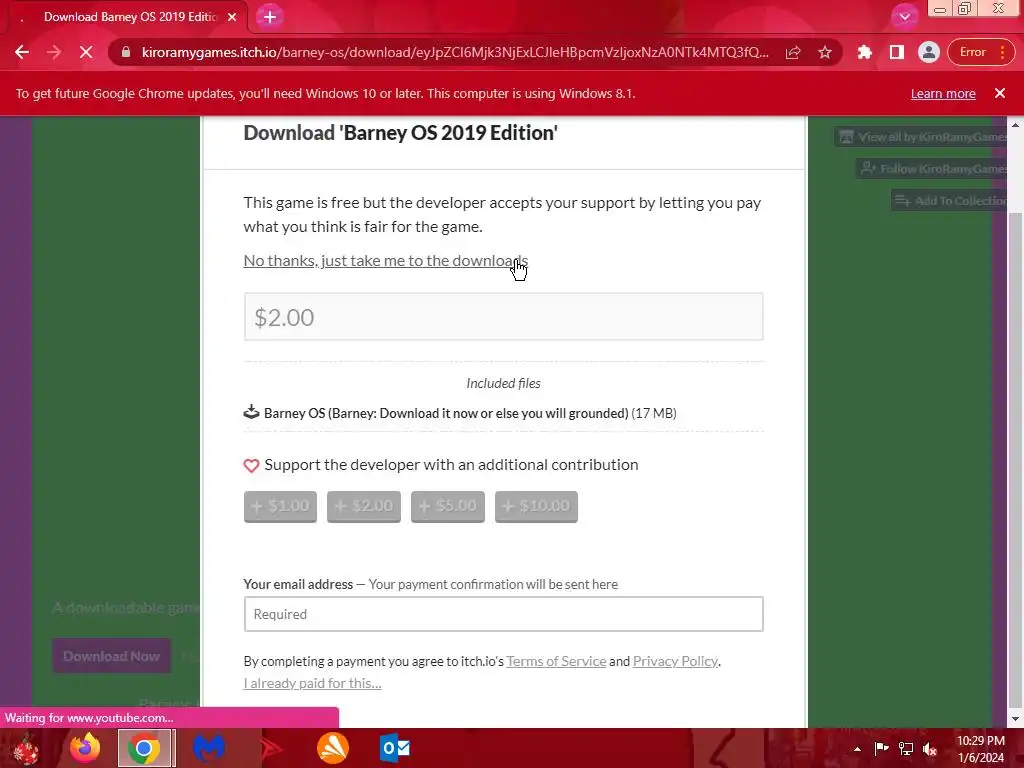Open the taskbar clock 10:29 PM
This screenshot has height=768, width=1024.
coord(981,749)
